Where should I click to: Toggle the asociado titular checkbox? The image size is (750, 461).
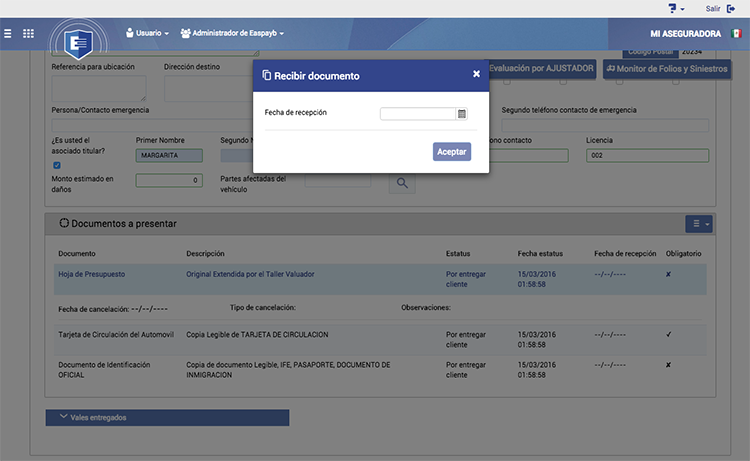(x=57, y=165)
